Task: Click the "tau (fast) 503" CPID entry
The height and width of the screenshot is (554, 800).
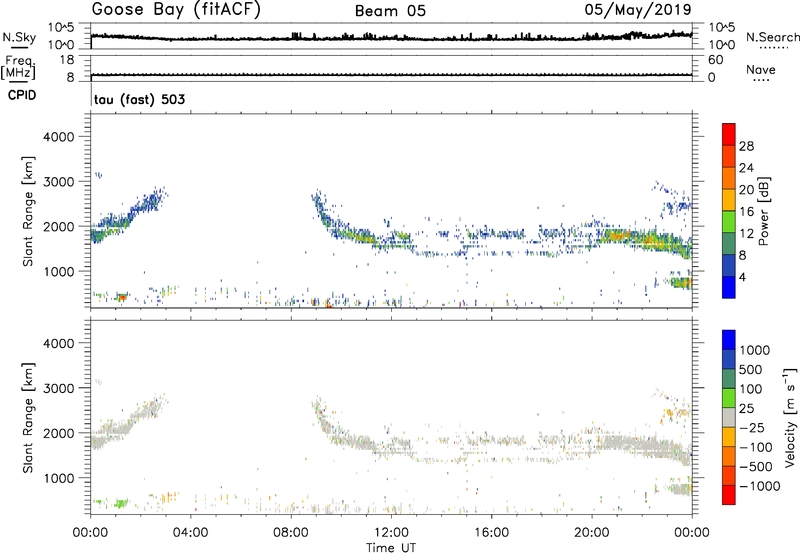Action: (139, 99)
